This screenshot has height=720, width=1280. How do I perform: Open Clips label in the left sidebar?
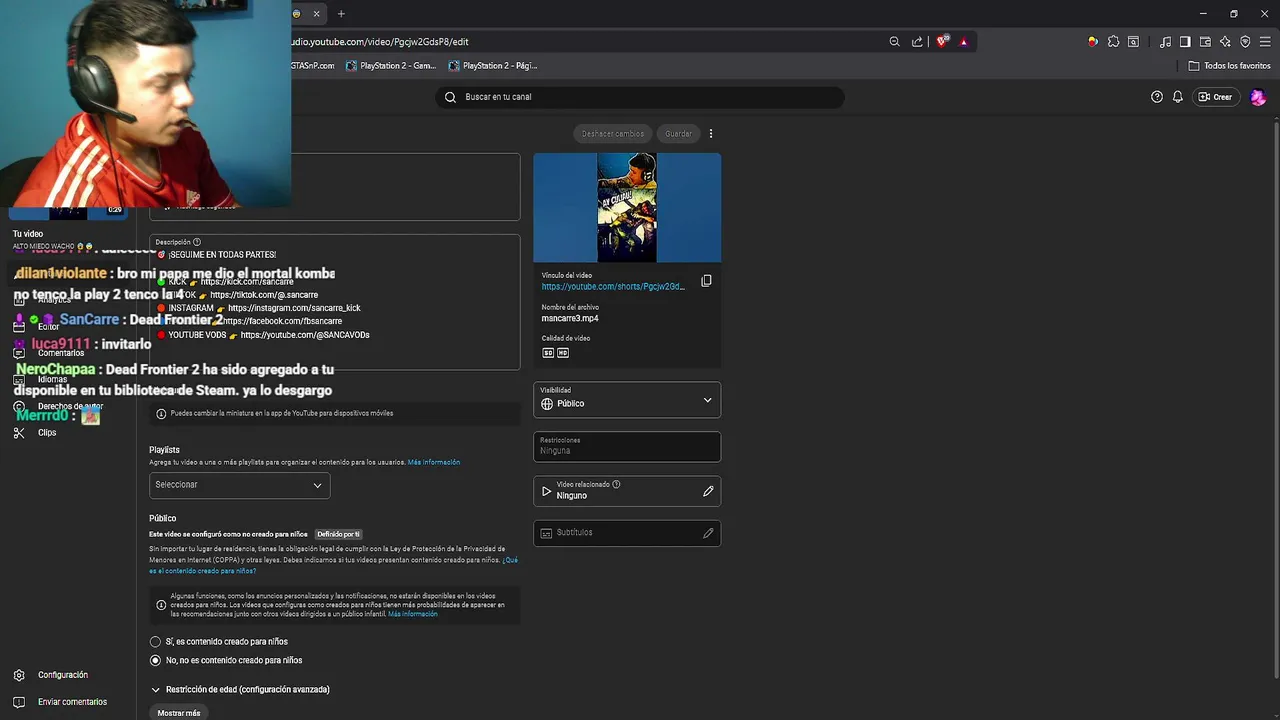[47, 433]
